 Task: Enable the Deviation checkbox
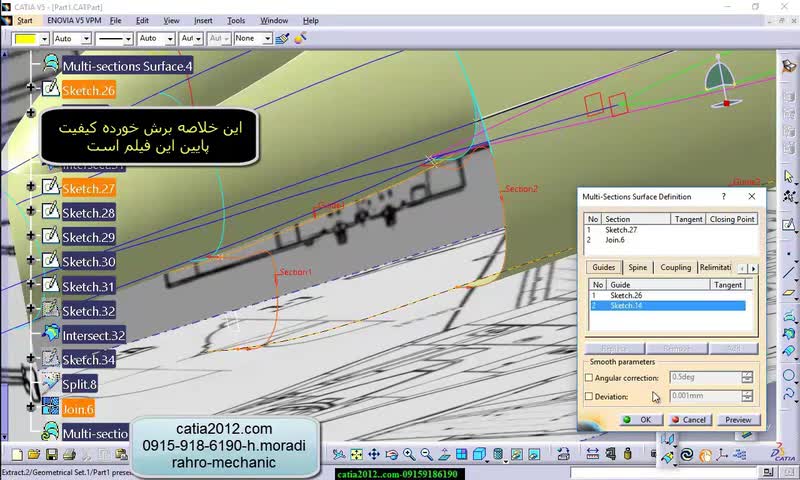pyautogui.click(x=589, y=396)
